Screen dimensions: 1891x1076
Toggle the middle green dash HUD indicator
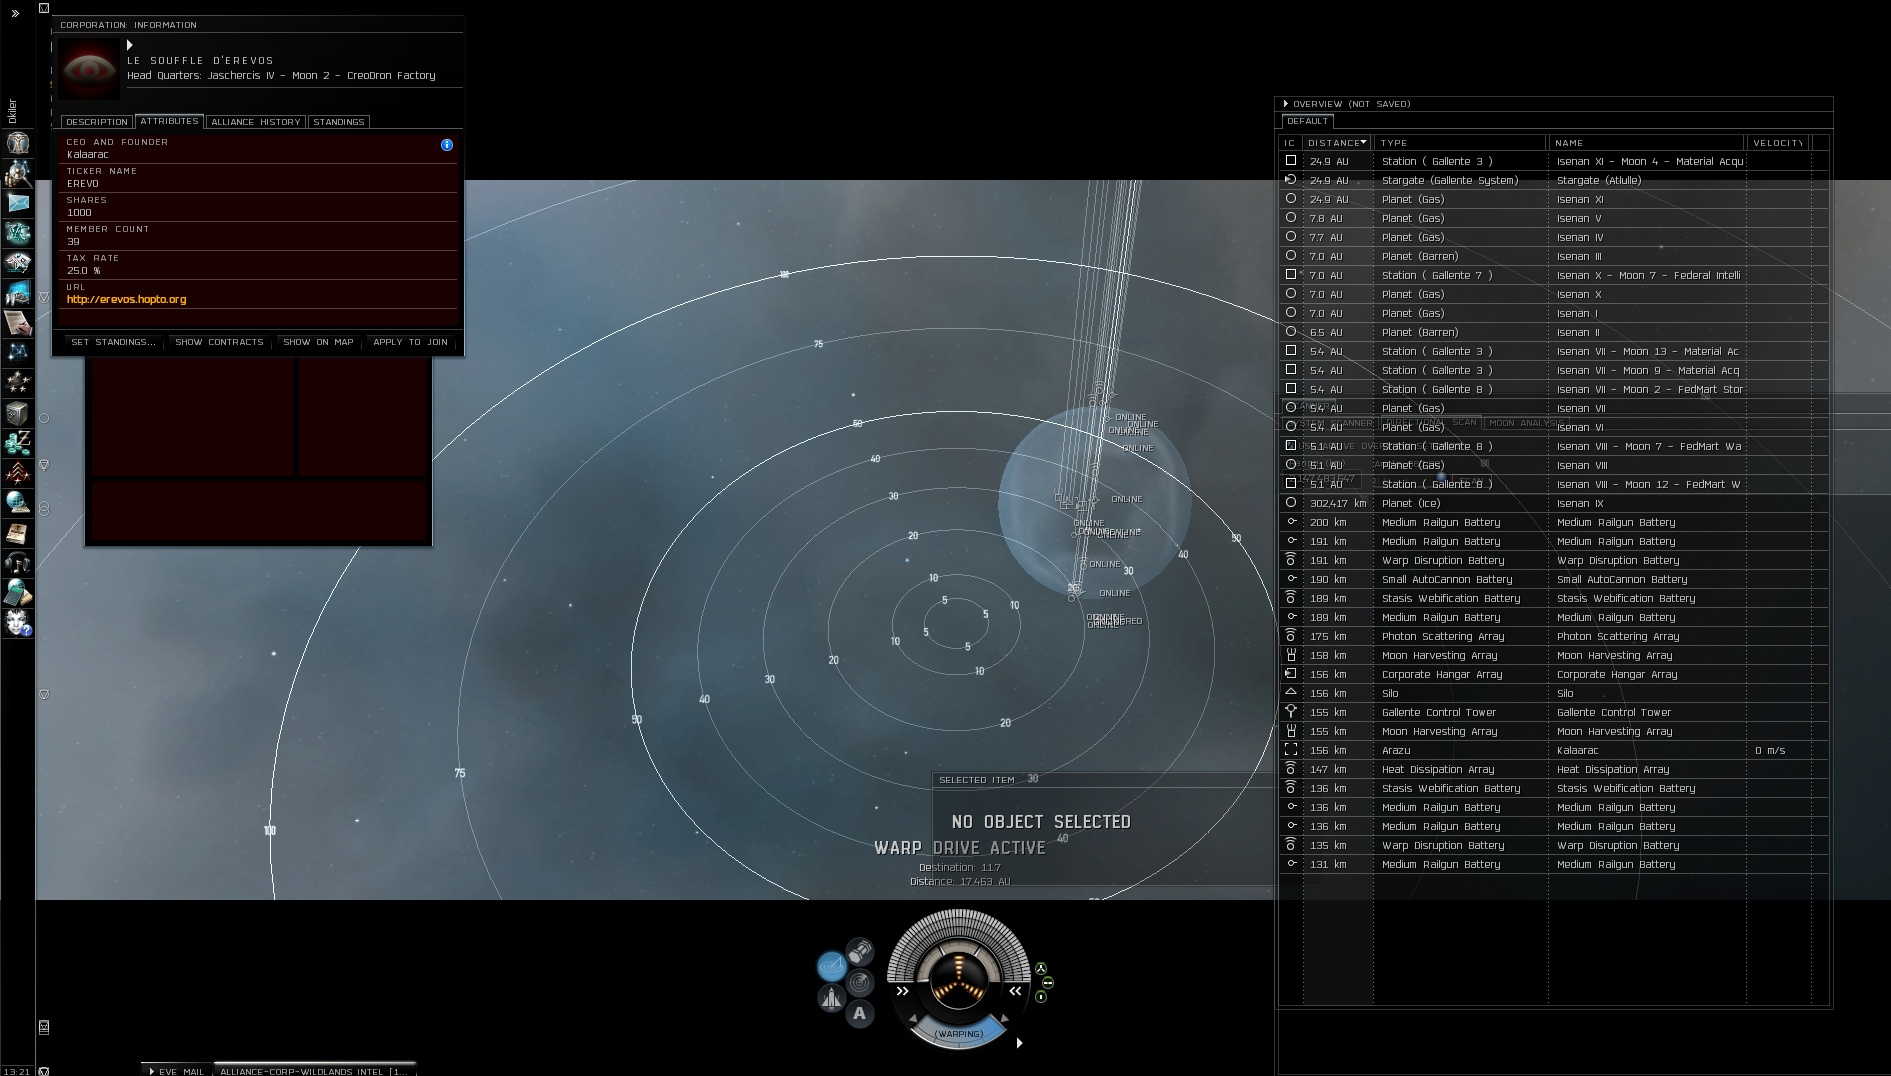1048,983
